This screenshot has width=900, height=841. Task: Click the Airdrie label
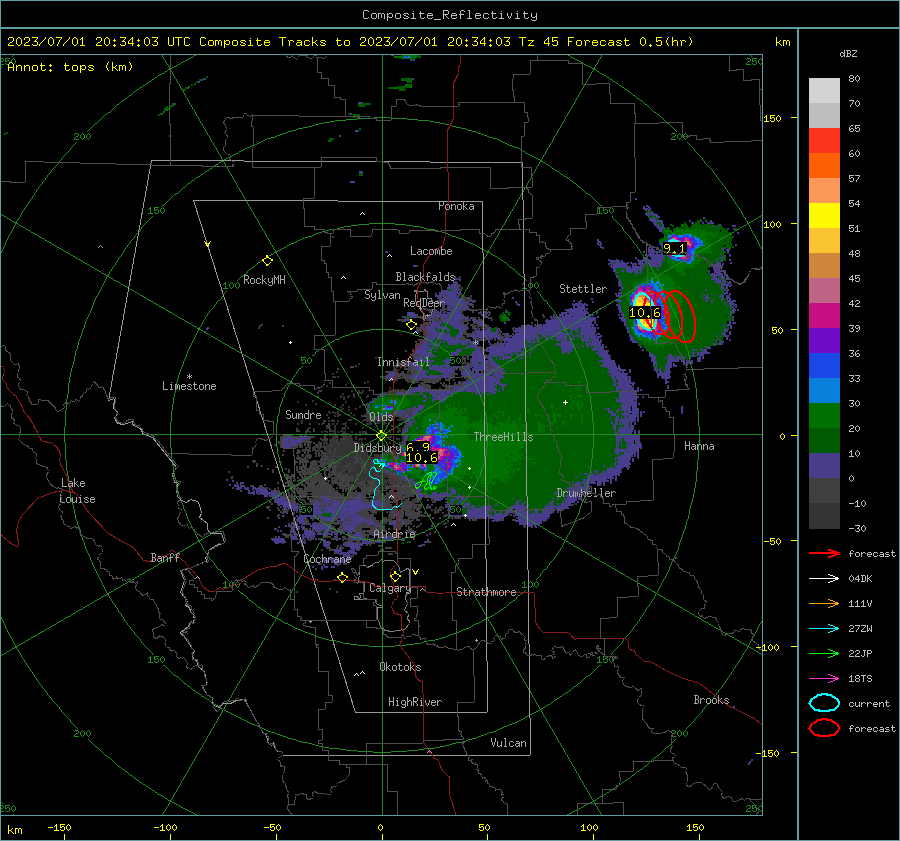pyautogui.click(x=394, y=534)
